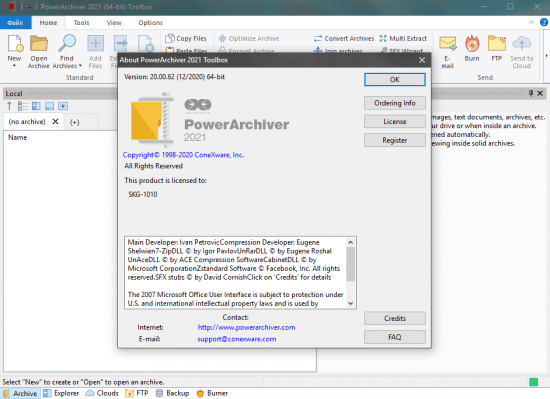Switch to Explorer mode at bottom
Viewport: 550px width, 399px height.
point(61,393)
